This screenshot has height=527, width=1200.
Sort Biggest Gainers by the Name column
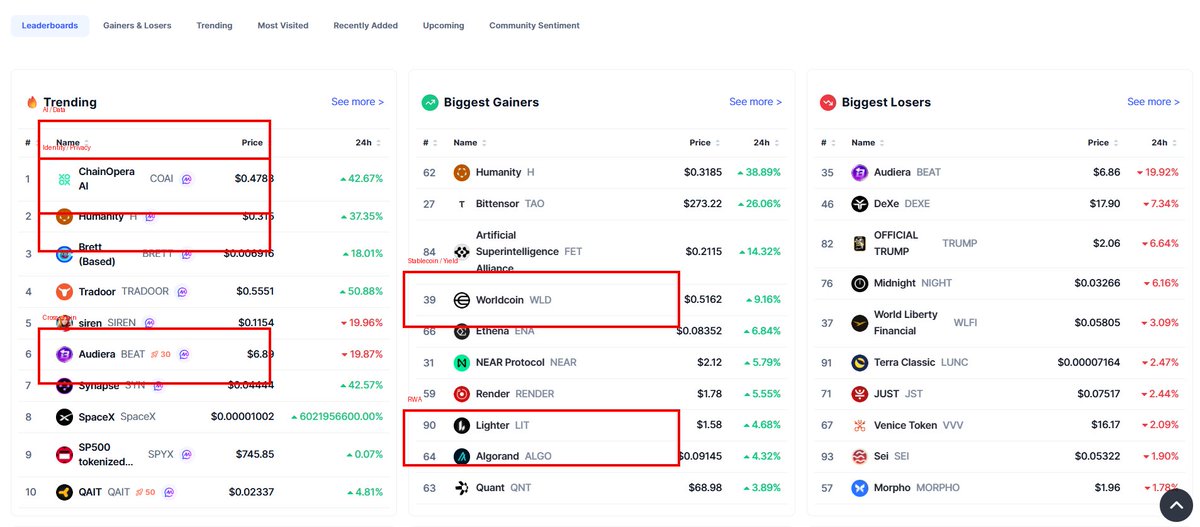[469, 143]
